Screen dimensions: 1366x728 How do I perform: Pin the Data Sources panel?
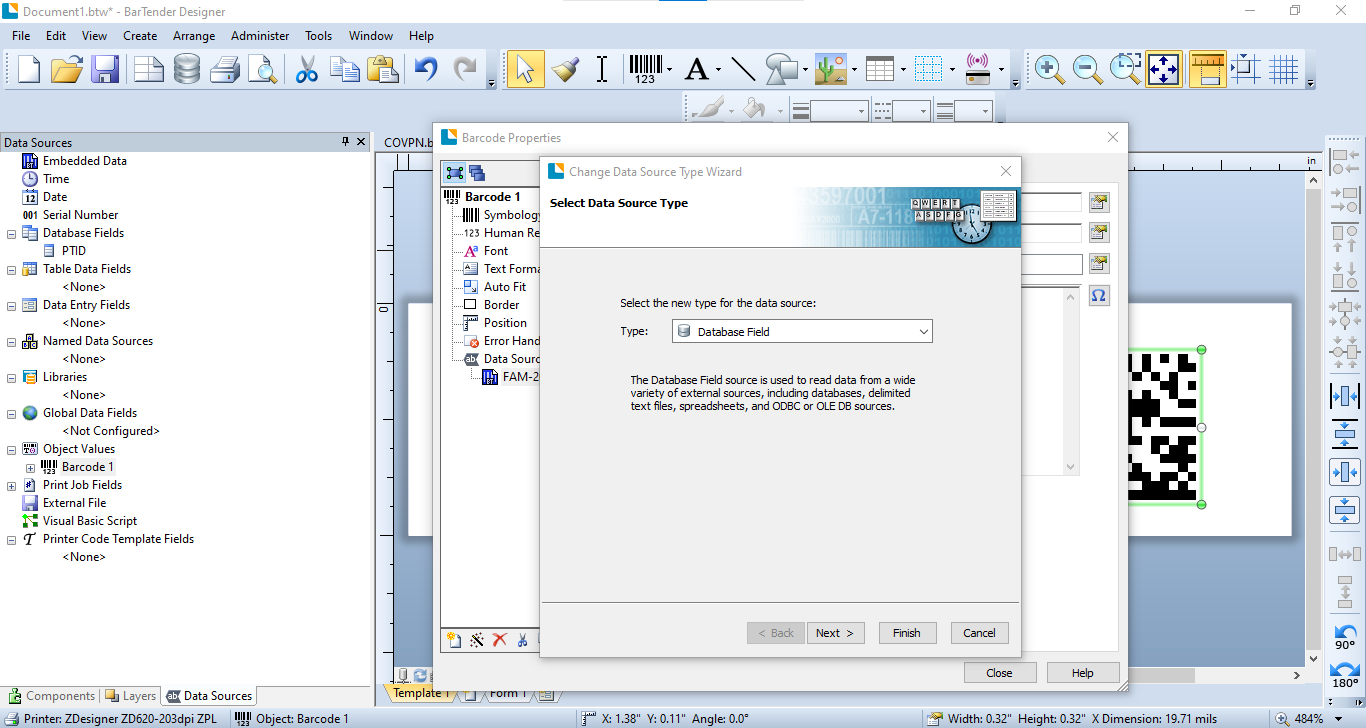346,142
